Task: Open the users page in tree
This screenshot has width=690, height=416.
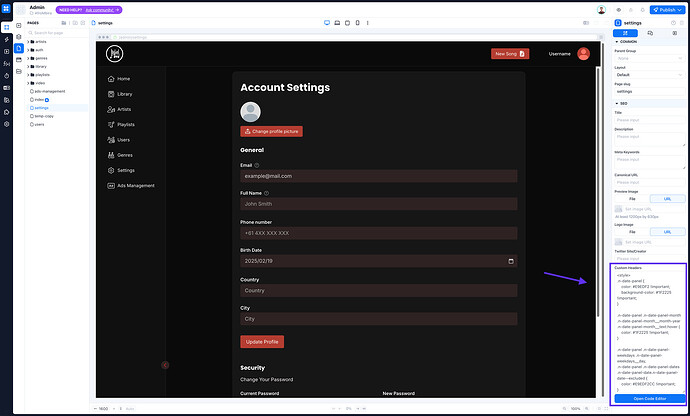Action: [37, 125]
